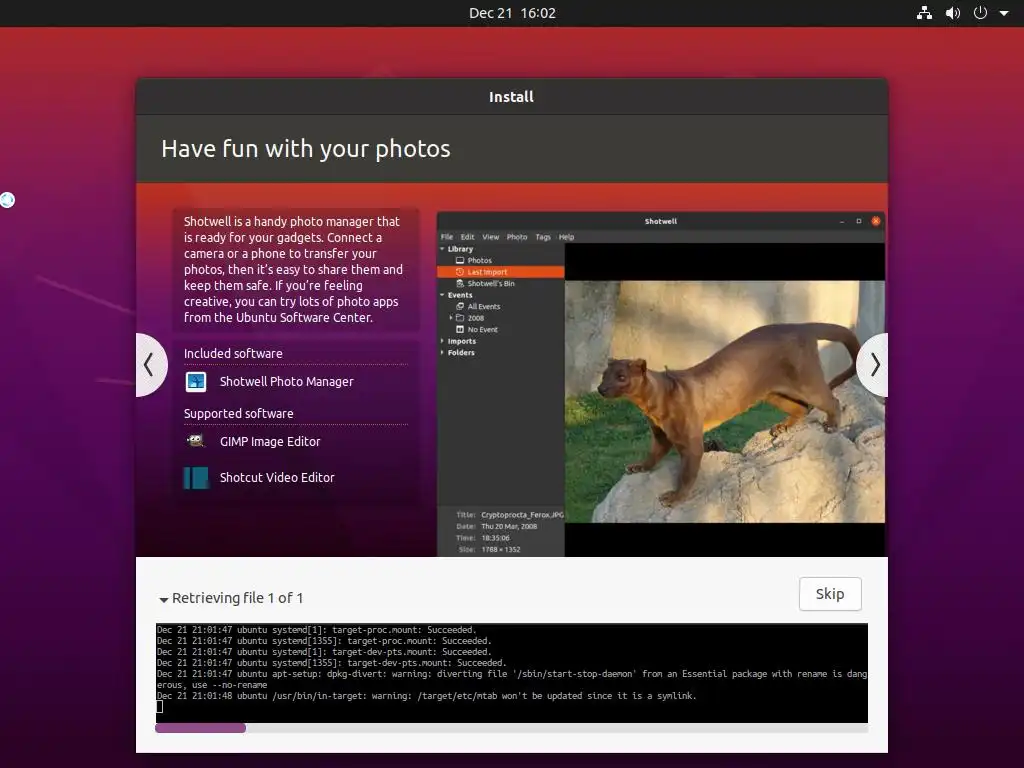
Task: Go to the next slideshow slide
Action: click(874, 364)
